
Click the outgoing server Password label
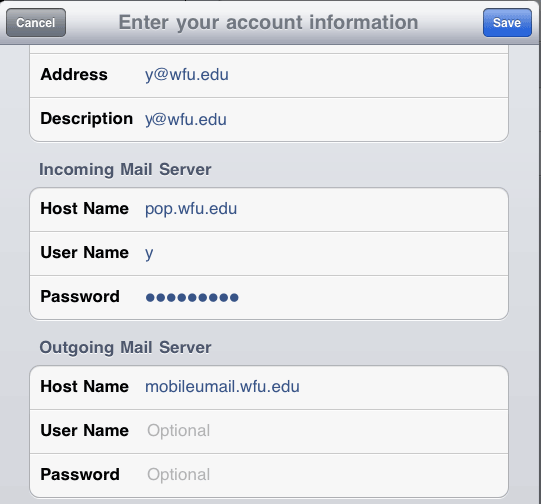80,474
